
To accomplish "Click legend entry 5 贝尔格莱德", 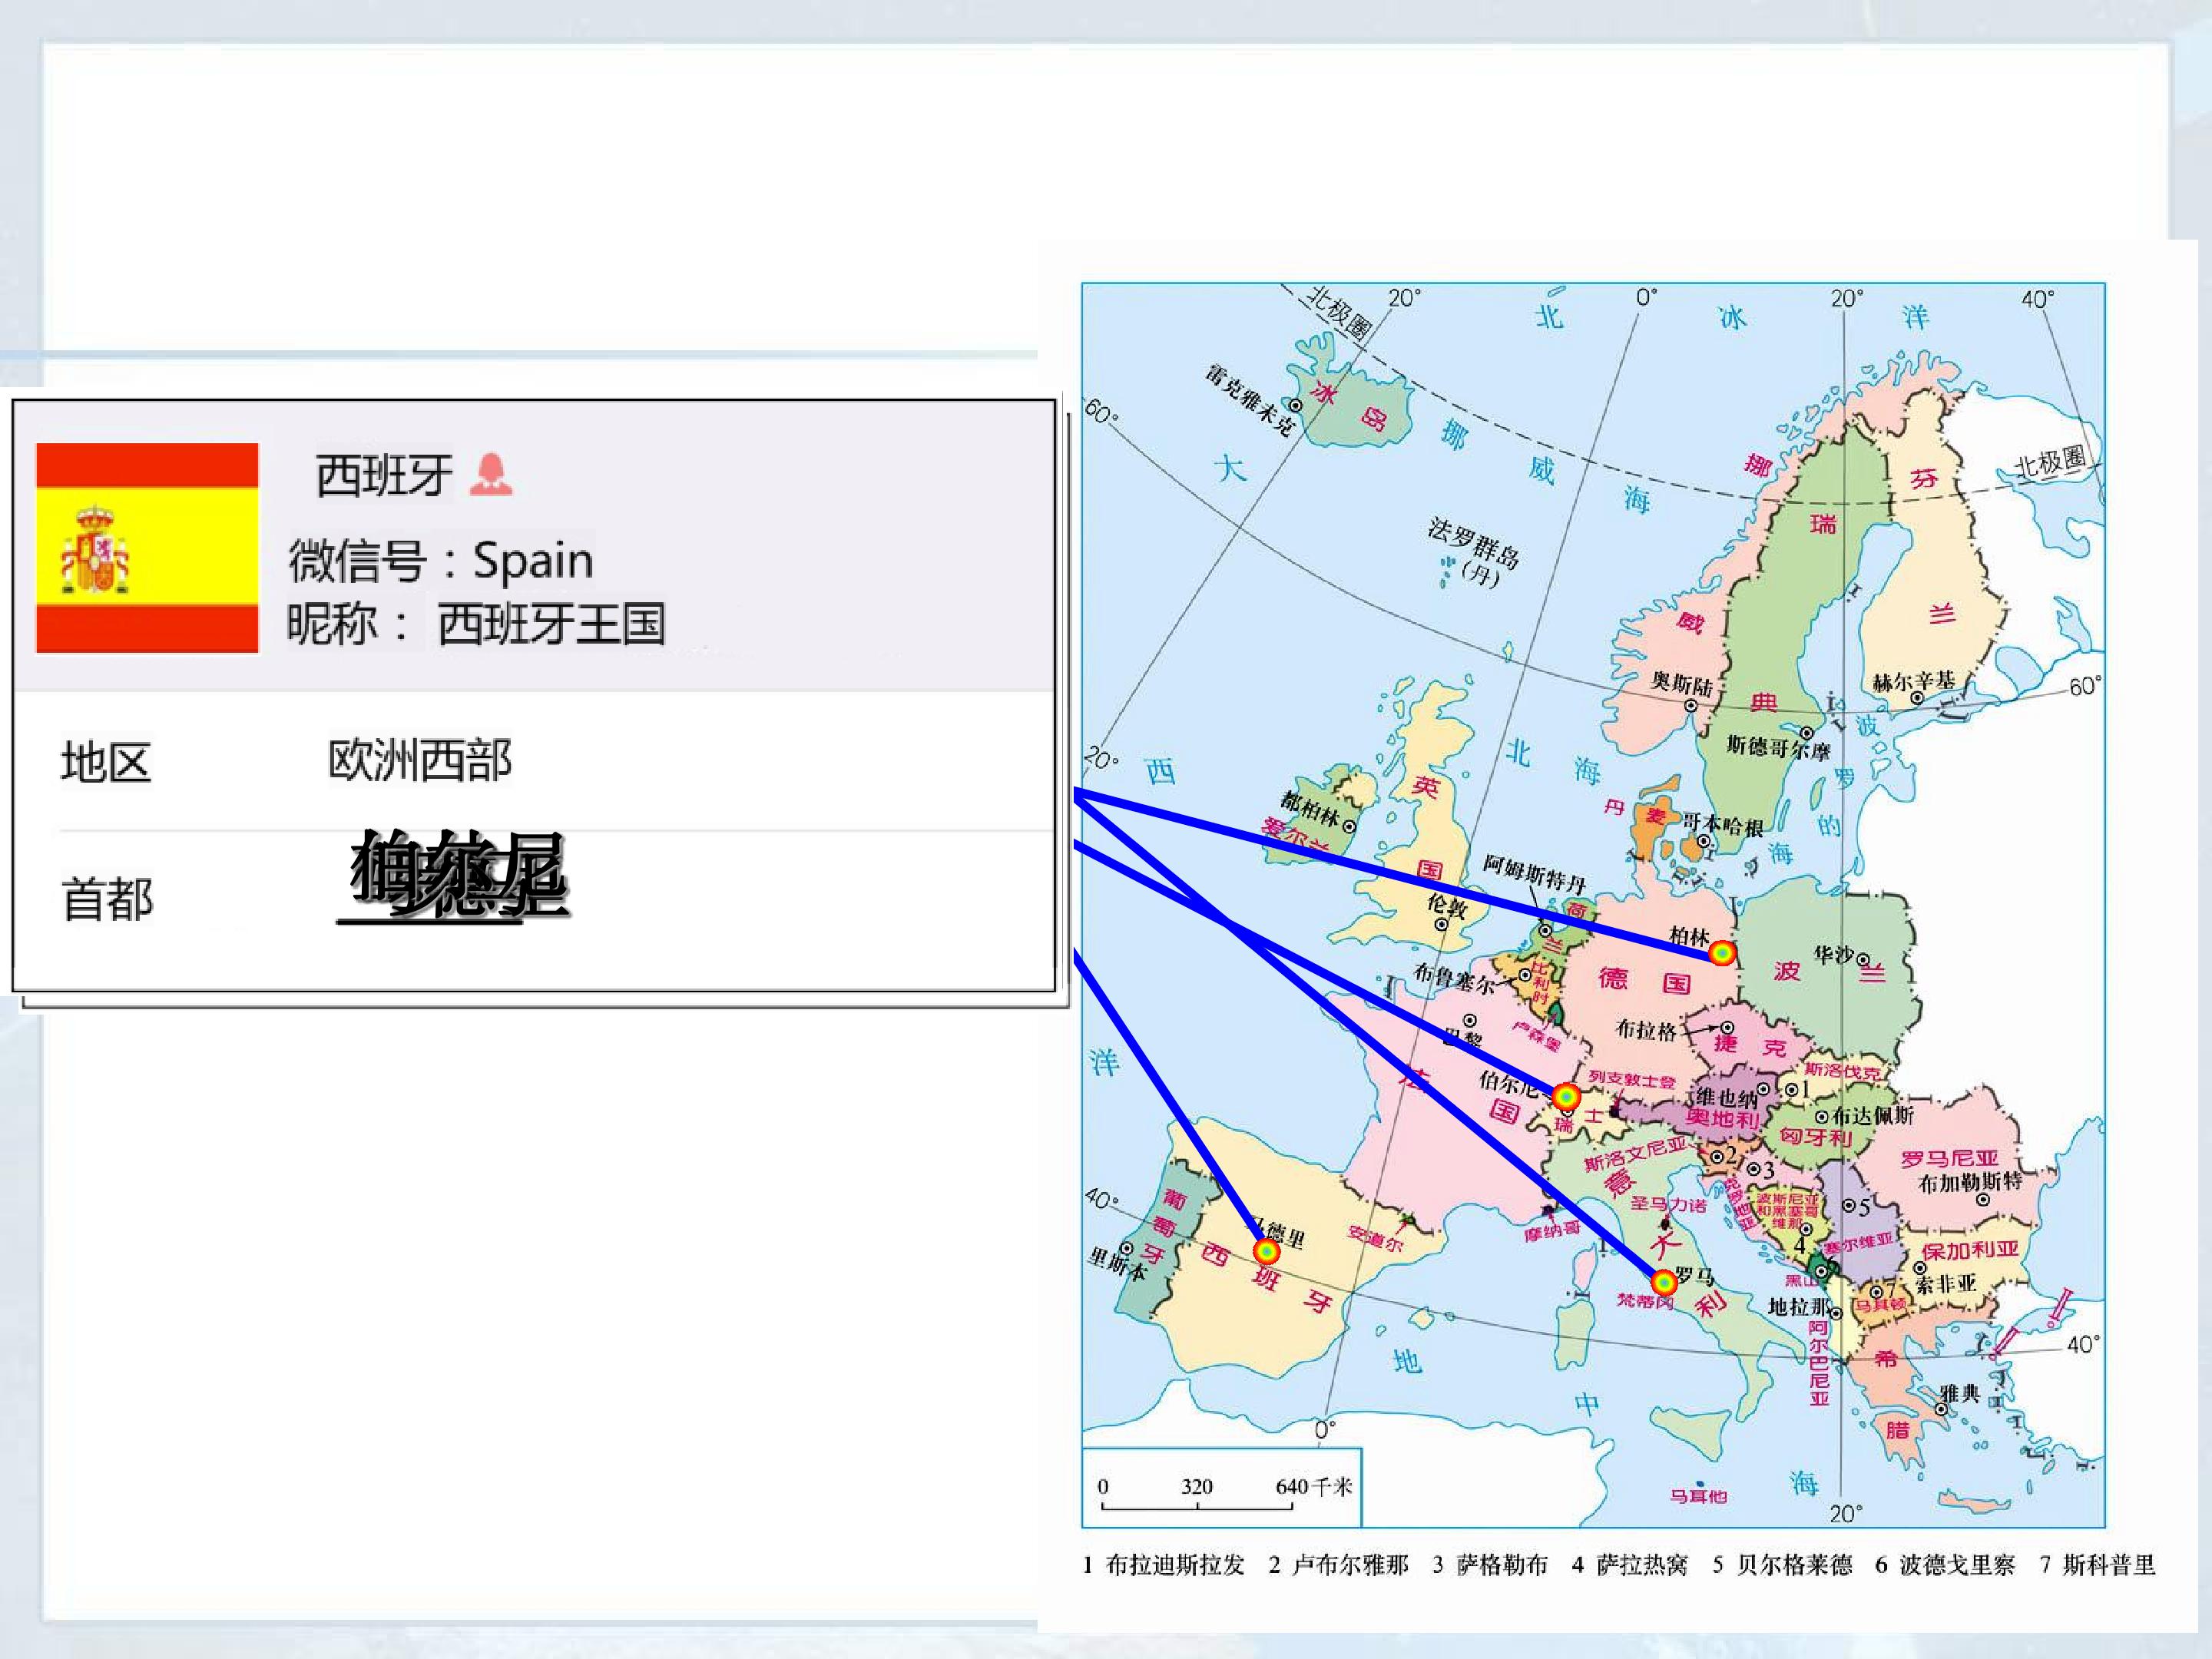I will [x=1782, y=1565].
